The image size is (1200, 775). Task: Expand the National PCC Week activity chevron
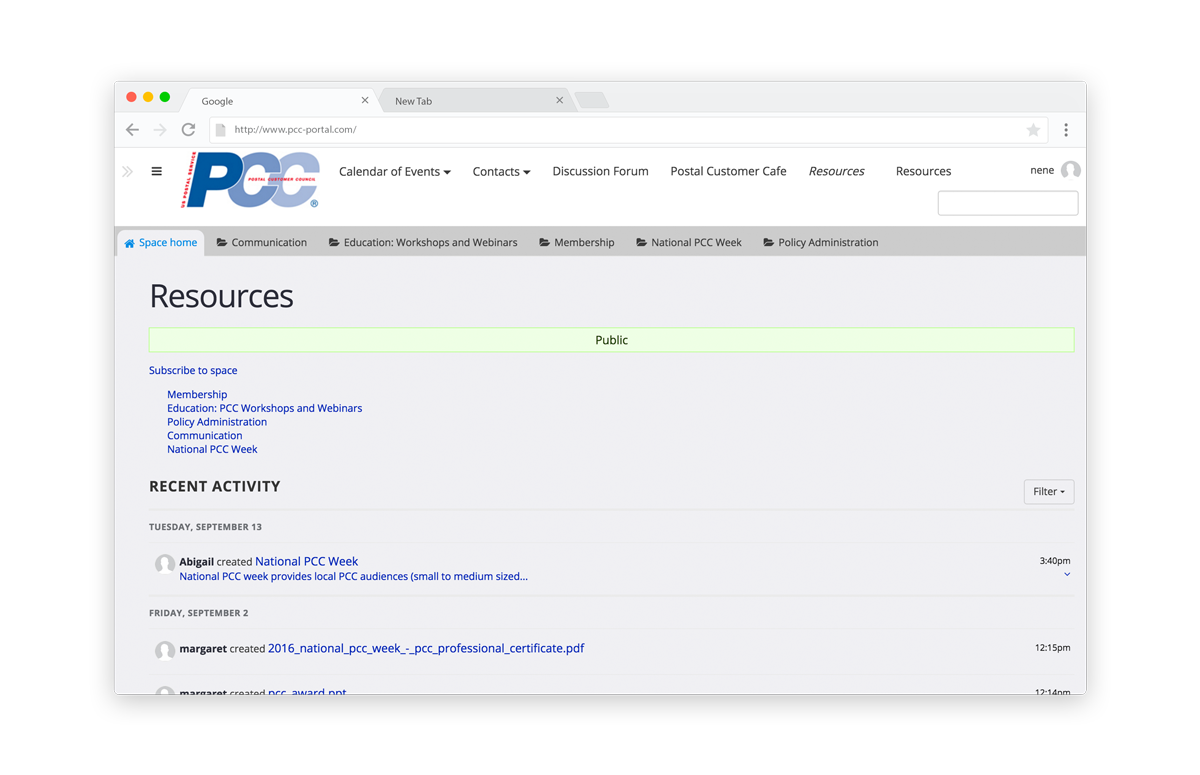coord(1067,575)
